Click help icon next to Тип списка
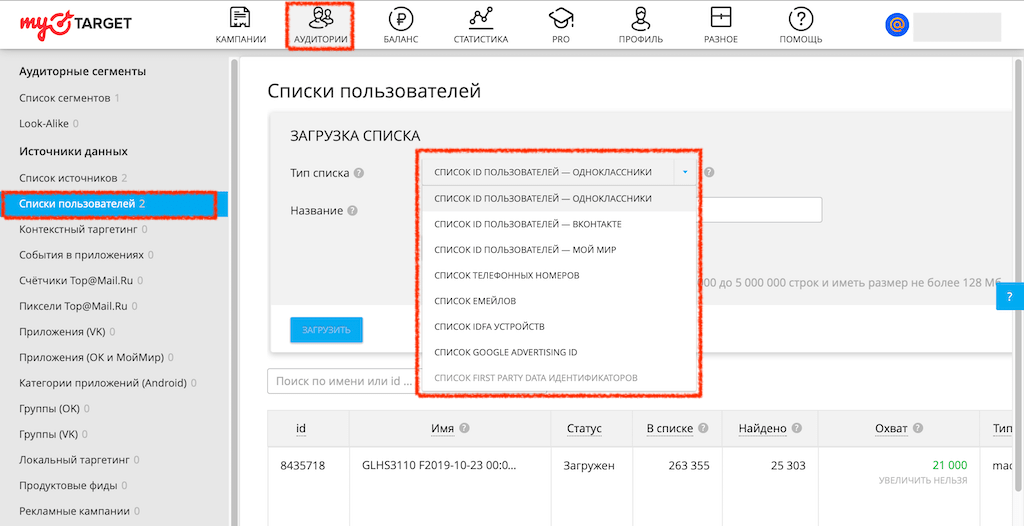The image size is (1024, 526). pos(359,173)
